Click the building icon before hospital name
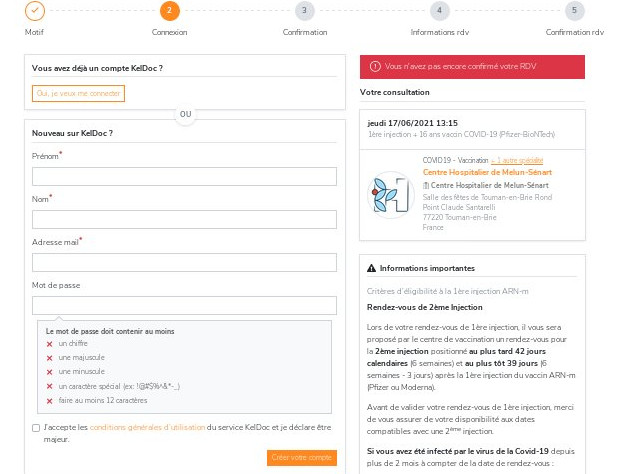Screen dimensions: 624x474 pos(426,185)
